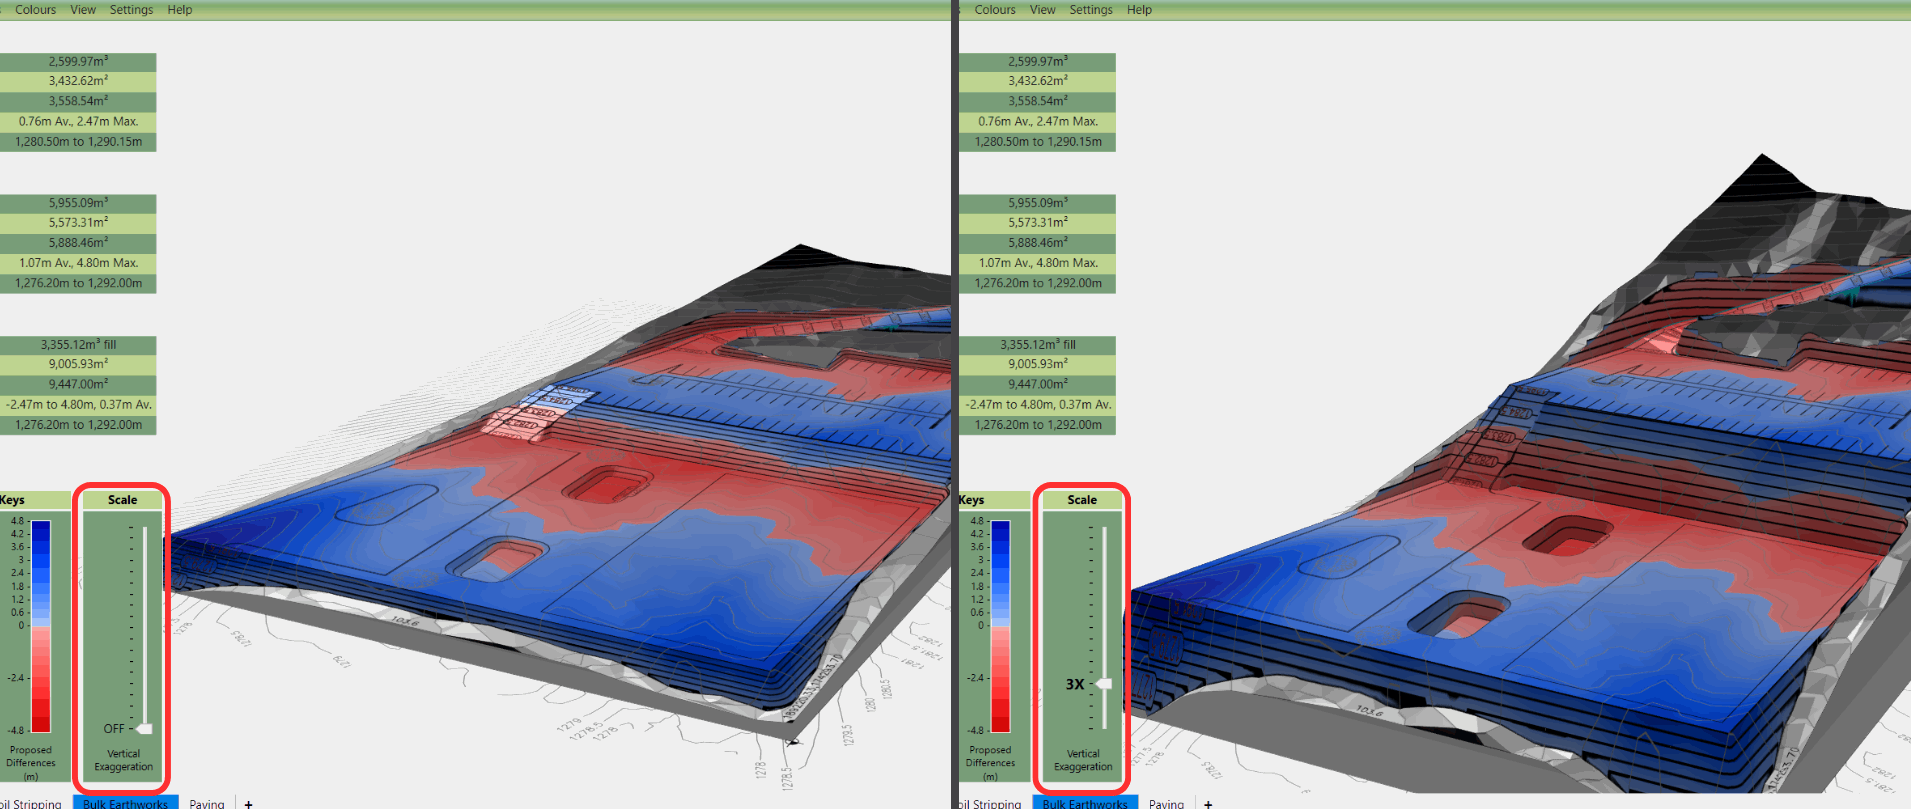
Task: Click the red-blue colour key bar in right window
Action: pos(1000,625)
